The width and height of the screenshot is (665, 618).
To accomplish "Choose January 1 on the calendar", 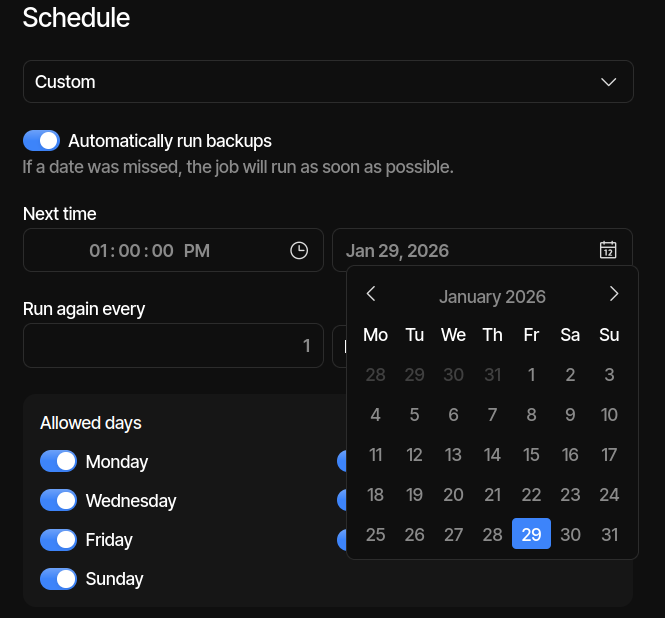I will coord(531,375).
